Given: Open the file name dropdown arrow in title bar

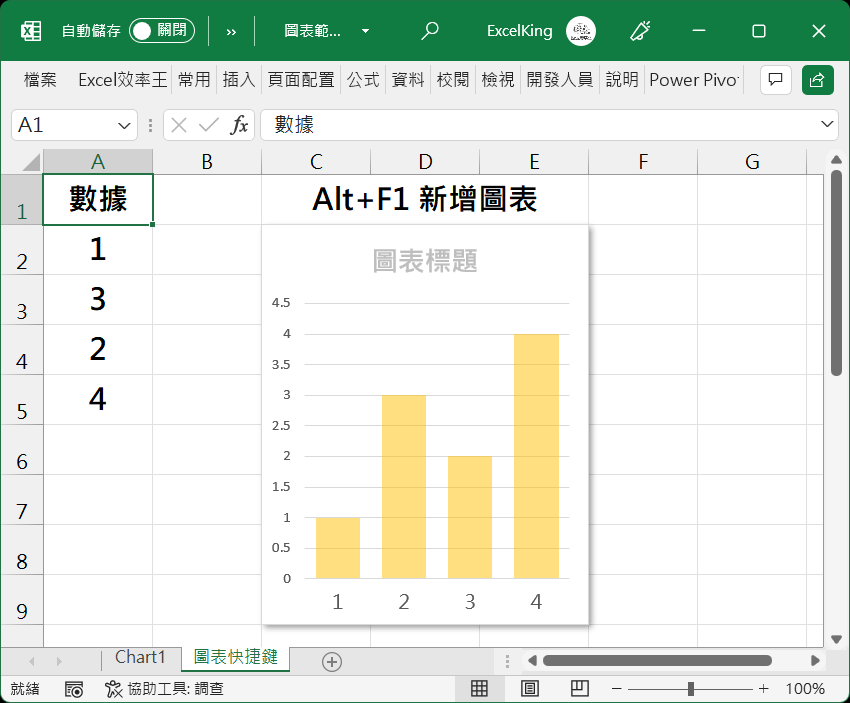Looking at the screenshot, I should tap(365, 31).
